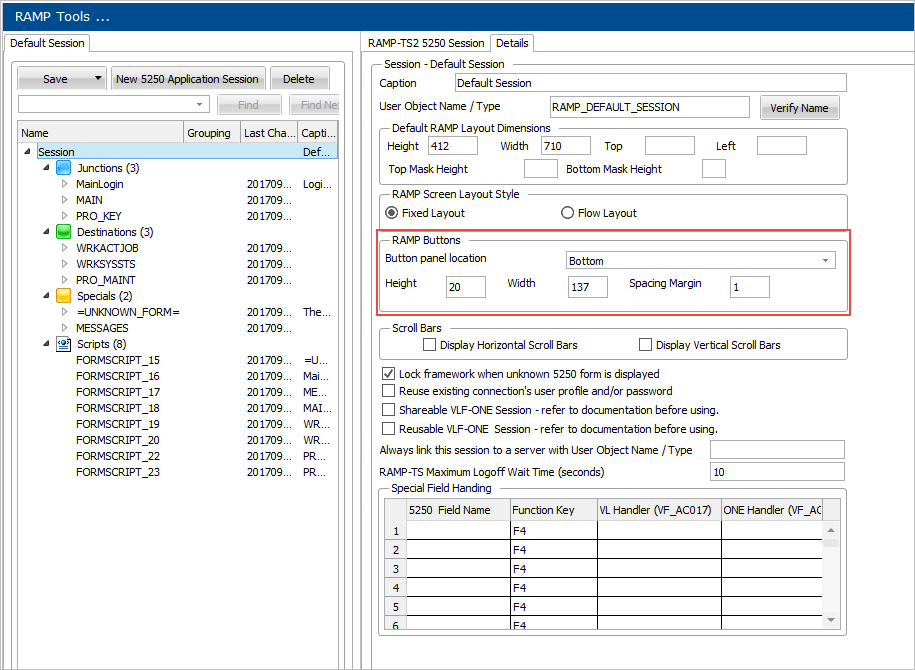Click the Scripts group icon
915x670 pixels.
(x=64, y=344)
